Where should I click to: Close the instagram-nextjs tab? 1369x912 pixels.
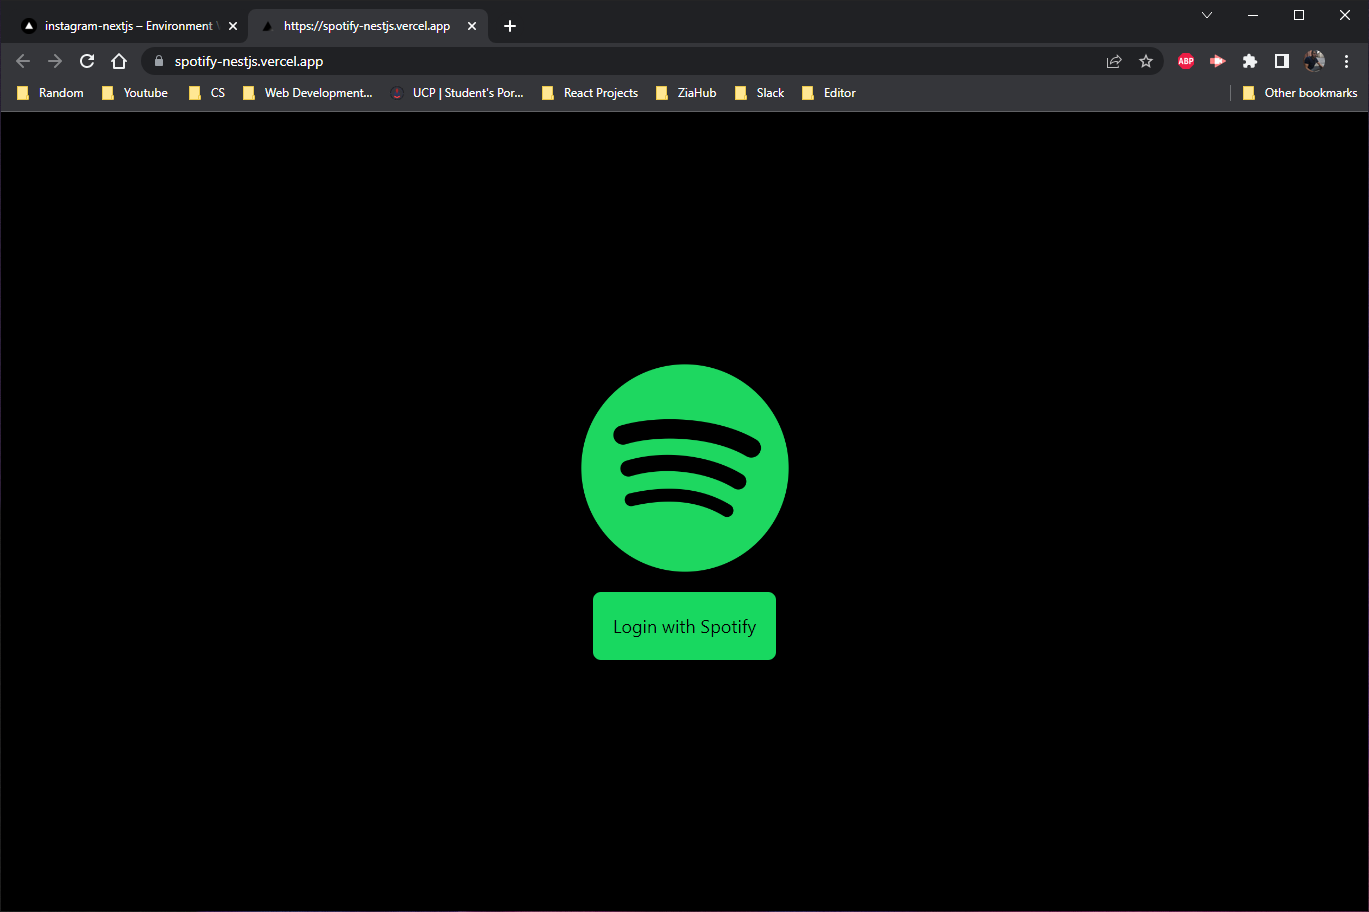click(233, 26)
